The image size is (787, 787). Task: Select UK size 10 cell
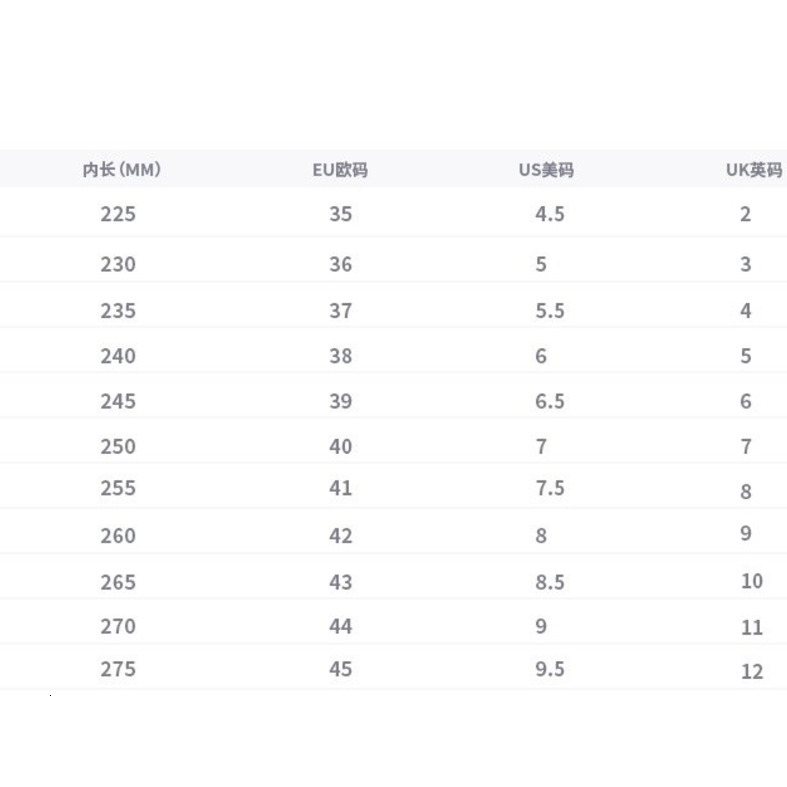[x=752, y=582]
